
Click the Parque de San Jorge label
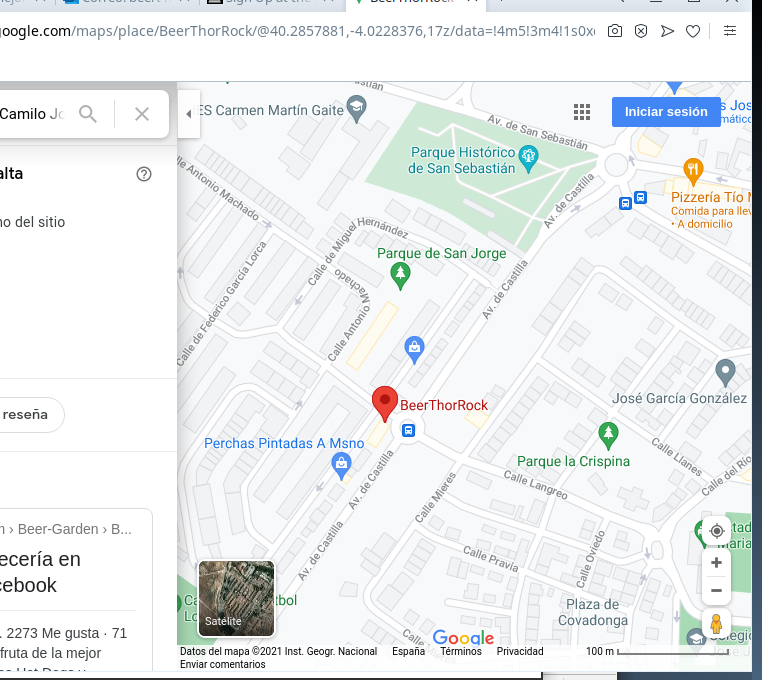[x=442, y=253]
